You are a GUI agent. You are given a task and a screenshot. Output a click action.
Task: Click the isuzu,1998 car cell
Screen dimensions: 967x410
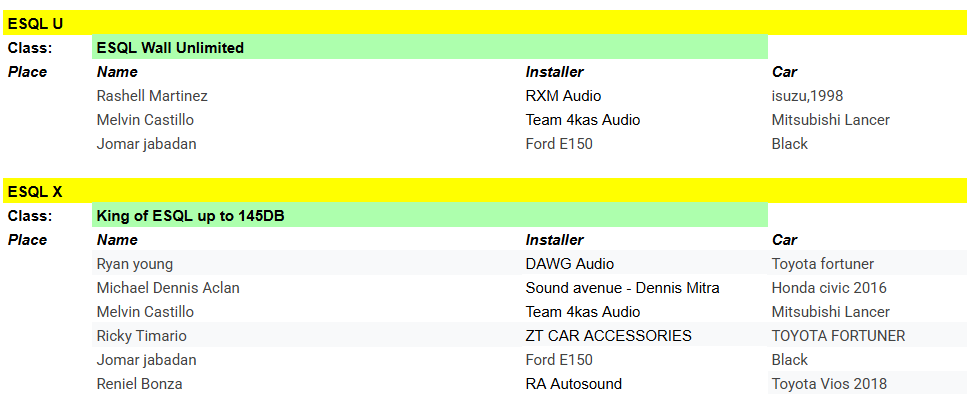(807, 96)
